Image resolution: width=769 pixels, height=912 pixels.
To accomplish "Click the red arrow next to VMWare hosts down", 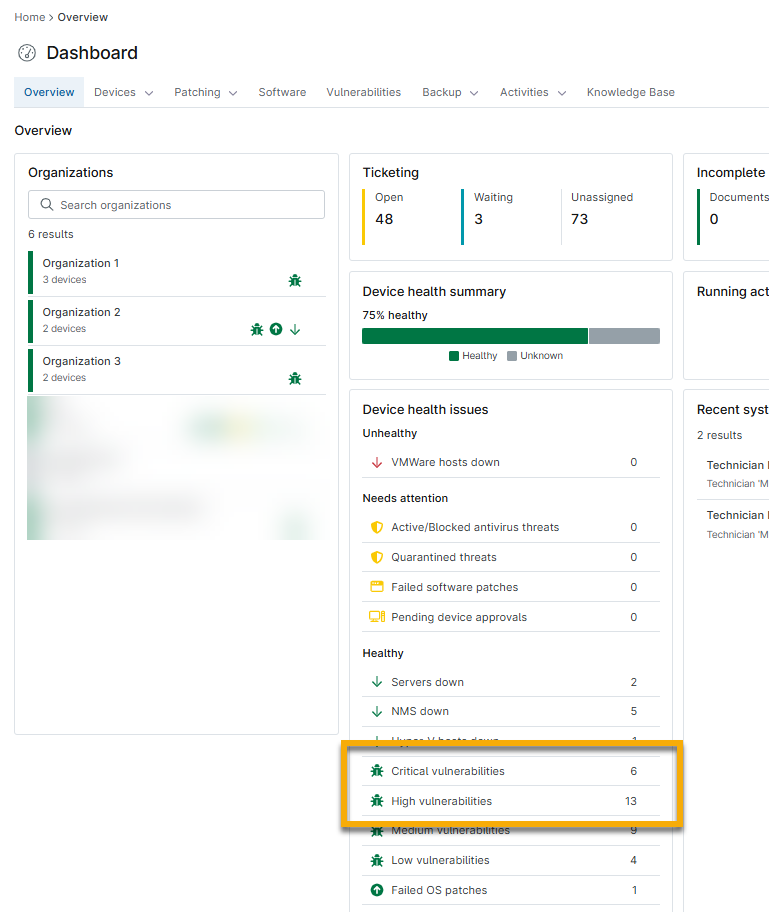I will pyautogui.click(x=377, y=462).
